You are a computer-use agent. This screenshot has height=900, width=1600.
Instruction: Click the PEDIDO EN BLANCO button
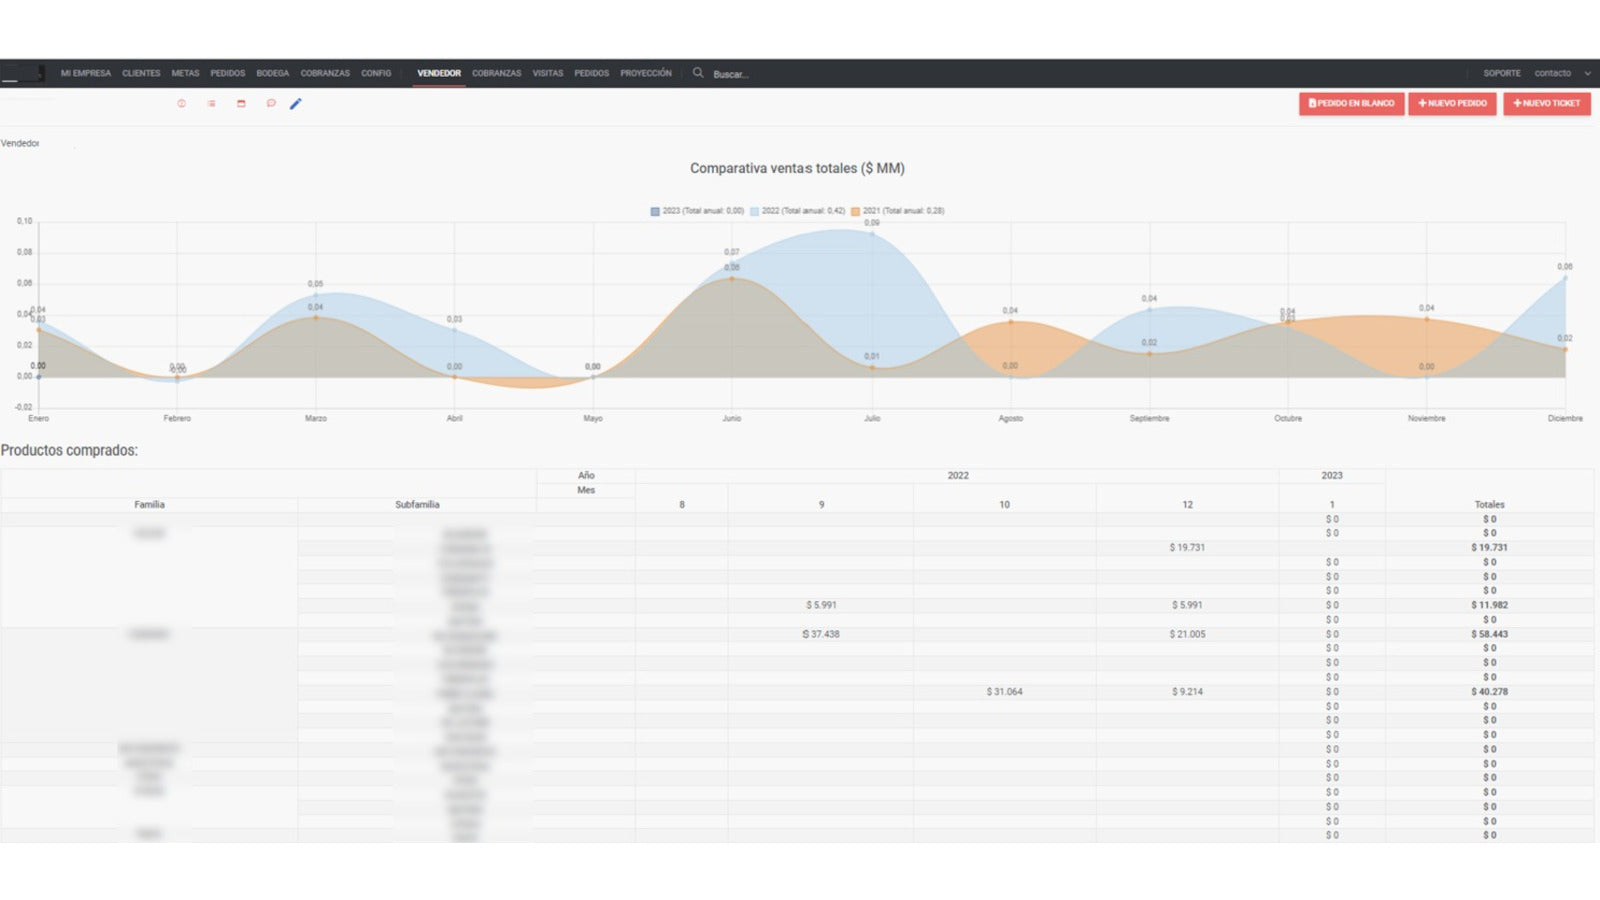tap(1351, 104)
